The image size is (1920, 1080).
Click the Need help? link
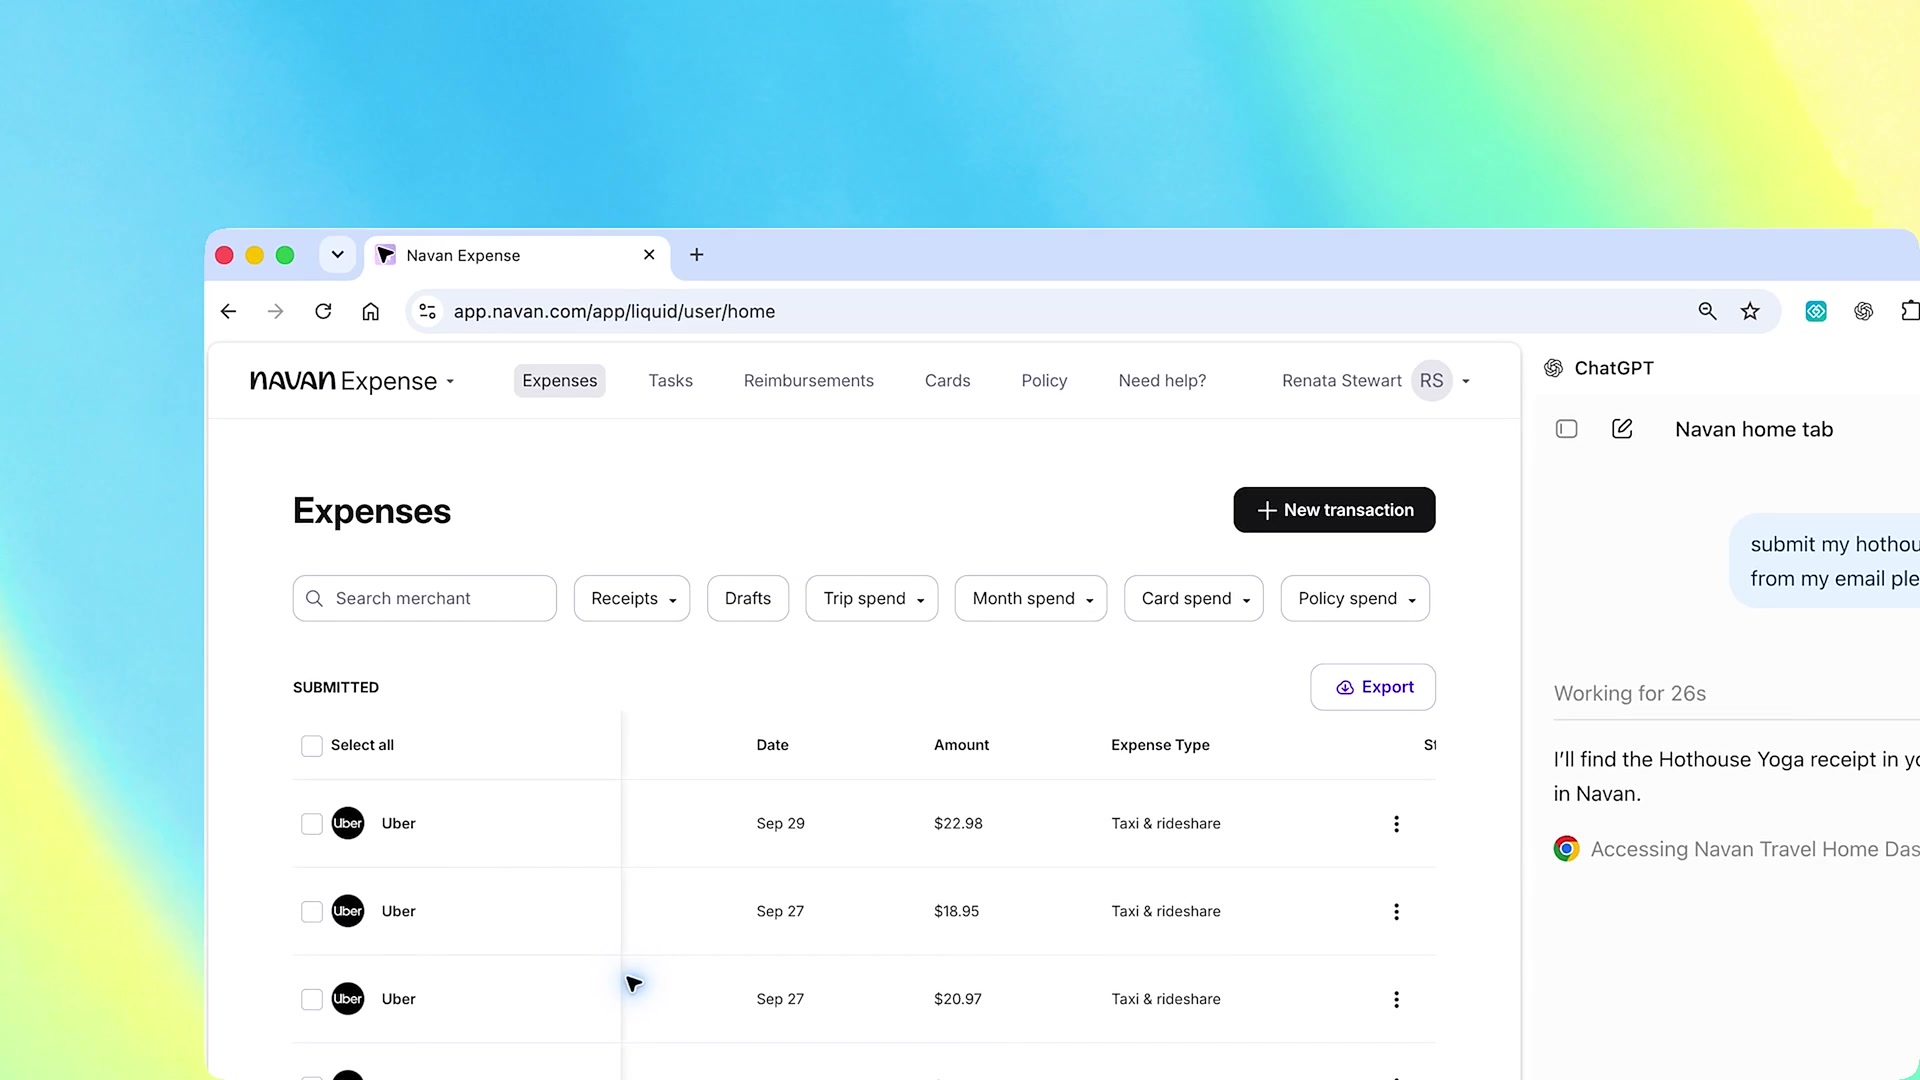tap(1163, 381)
